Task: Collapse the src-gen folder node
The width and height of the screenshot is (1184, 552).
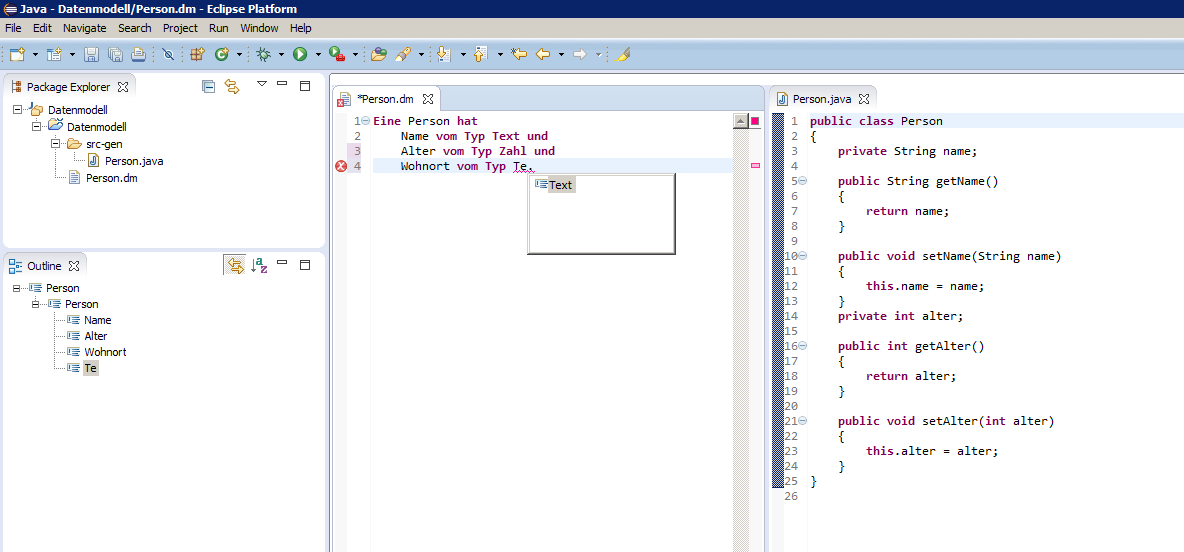Action: click(57, 144)
